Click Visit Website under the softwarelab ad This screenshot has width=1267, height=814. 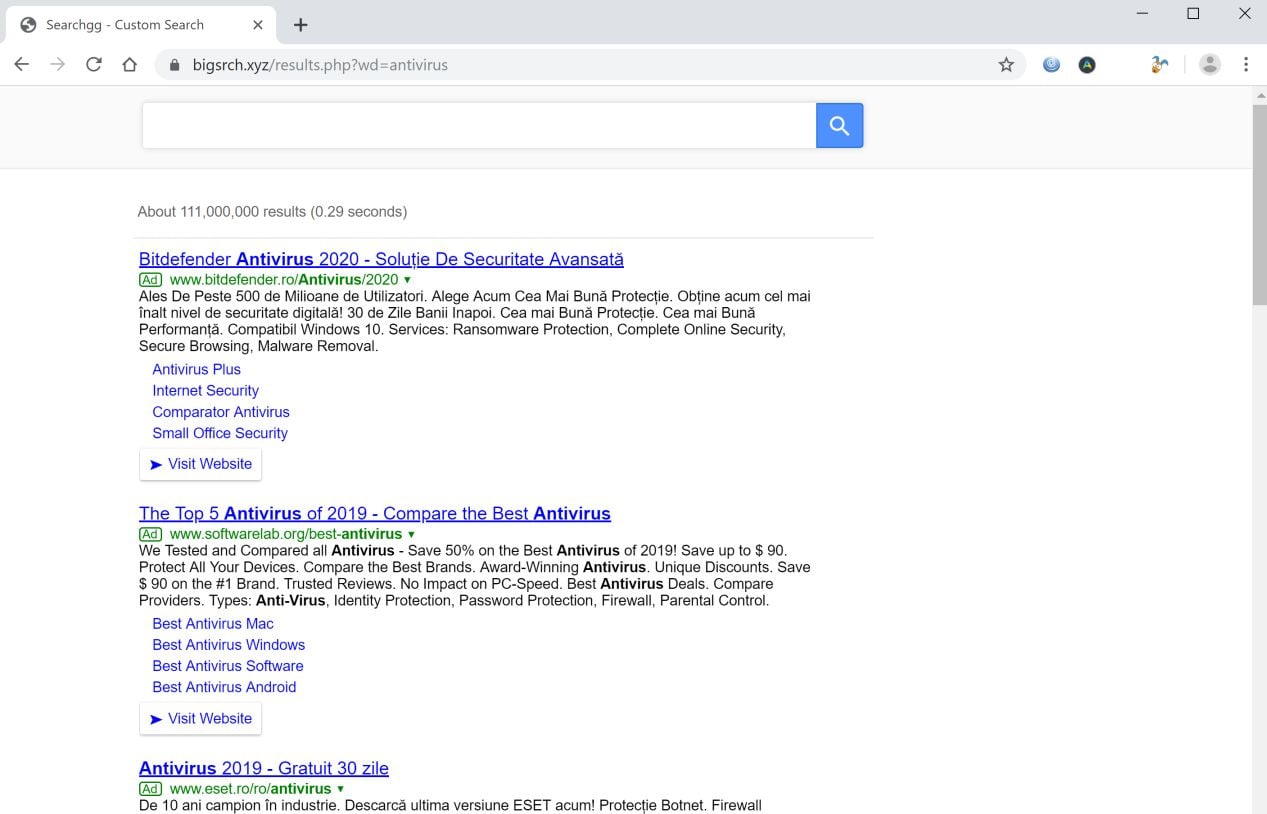(200, 718)
